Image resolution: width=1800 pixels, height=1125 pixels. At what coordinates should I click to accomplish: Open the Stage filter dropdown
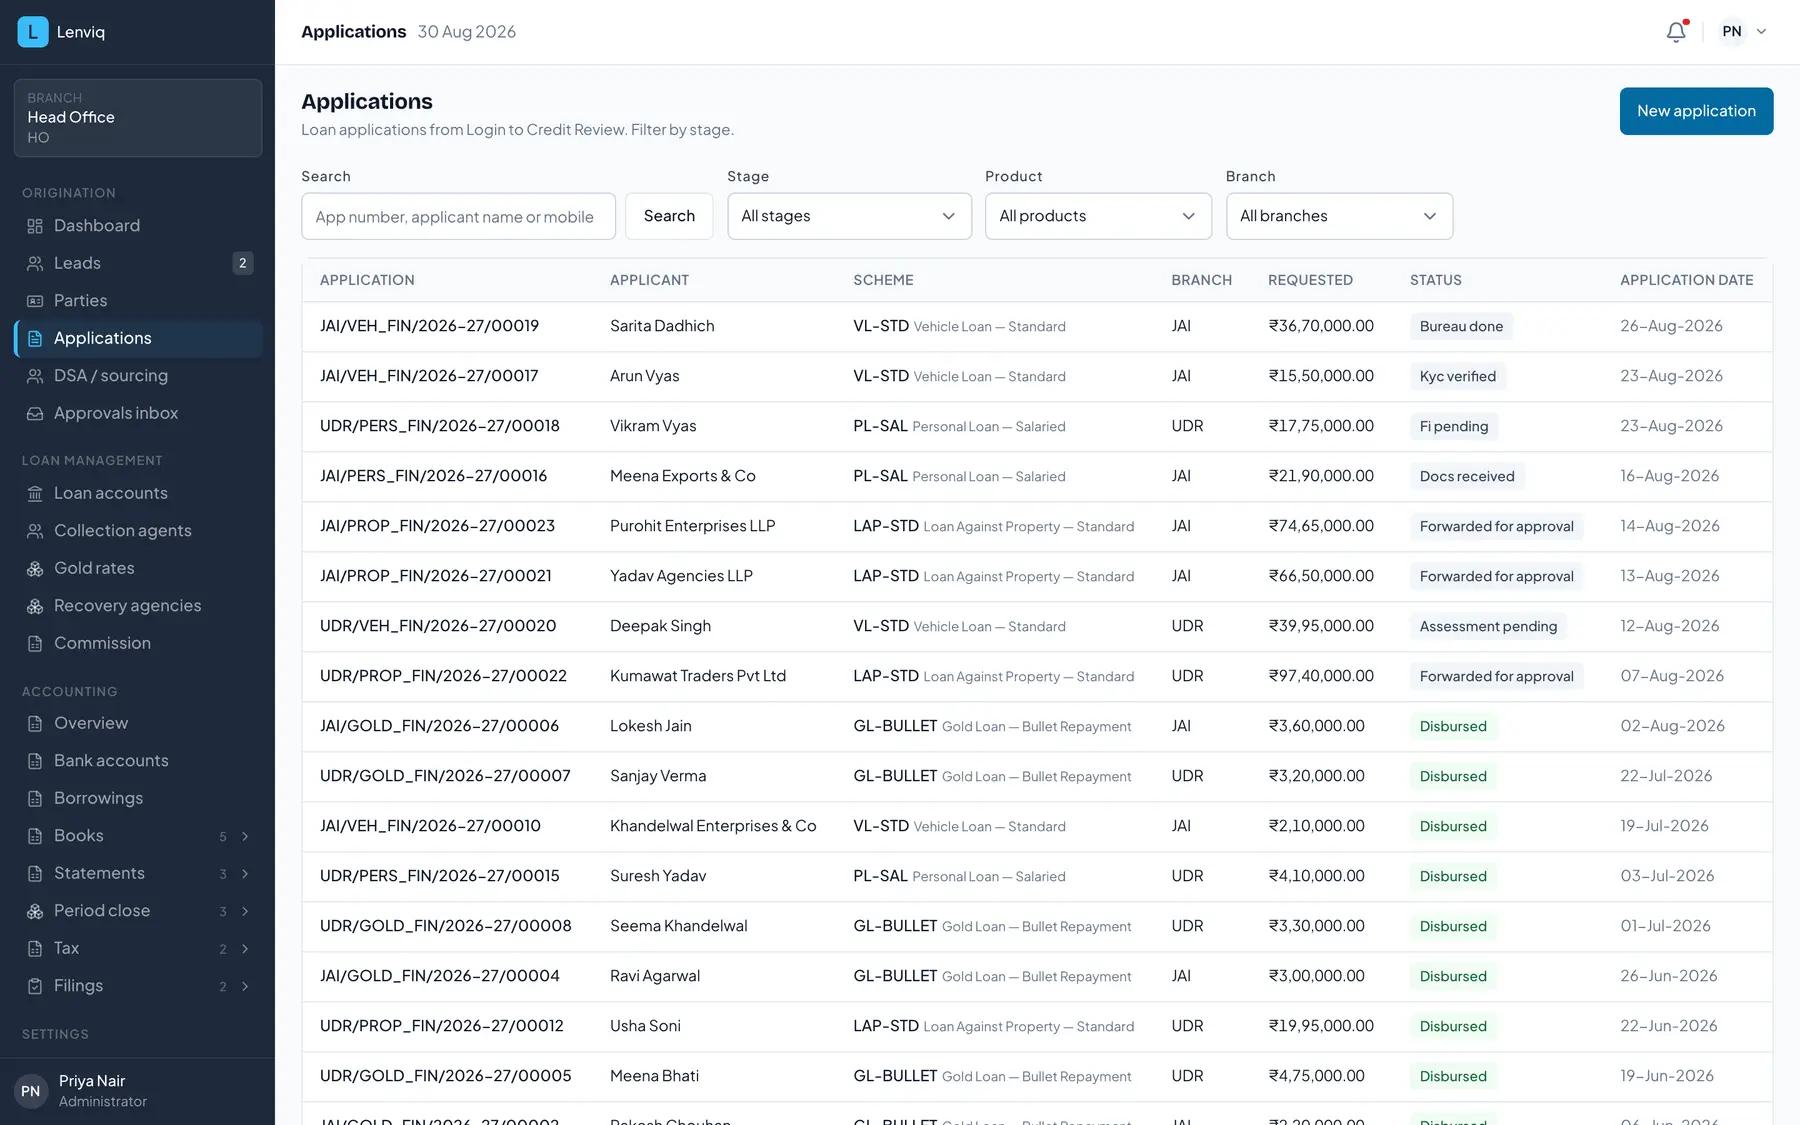click(849, 216)
